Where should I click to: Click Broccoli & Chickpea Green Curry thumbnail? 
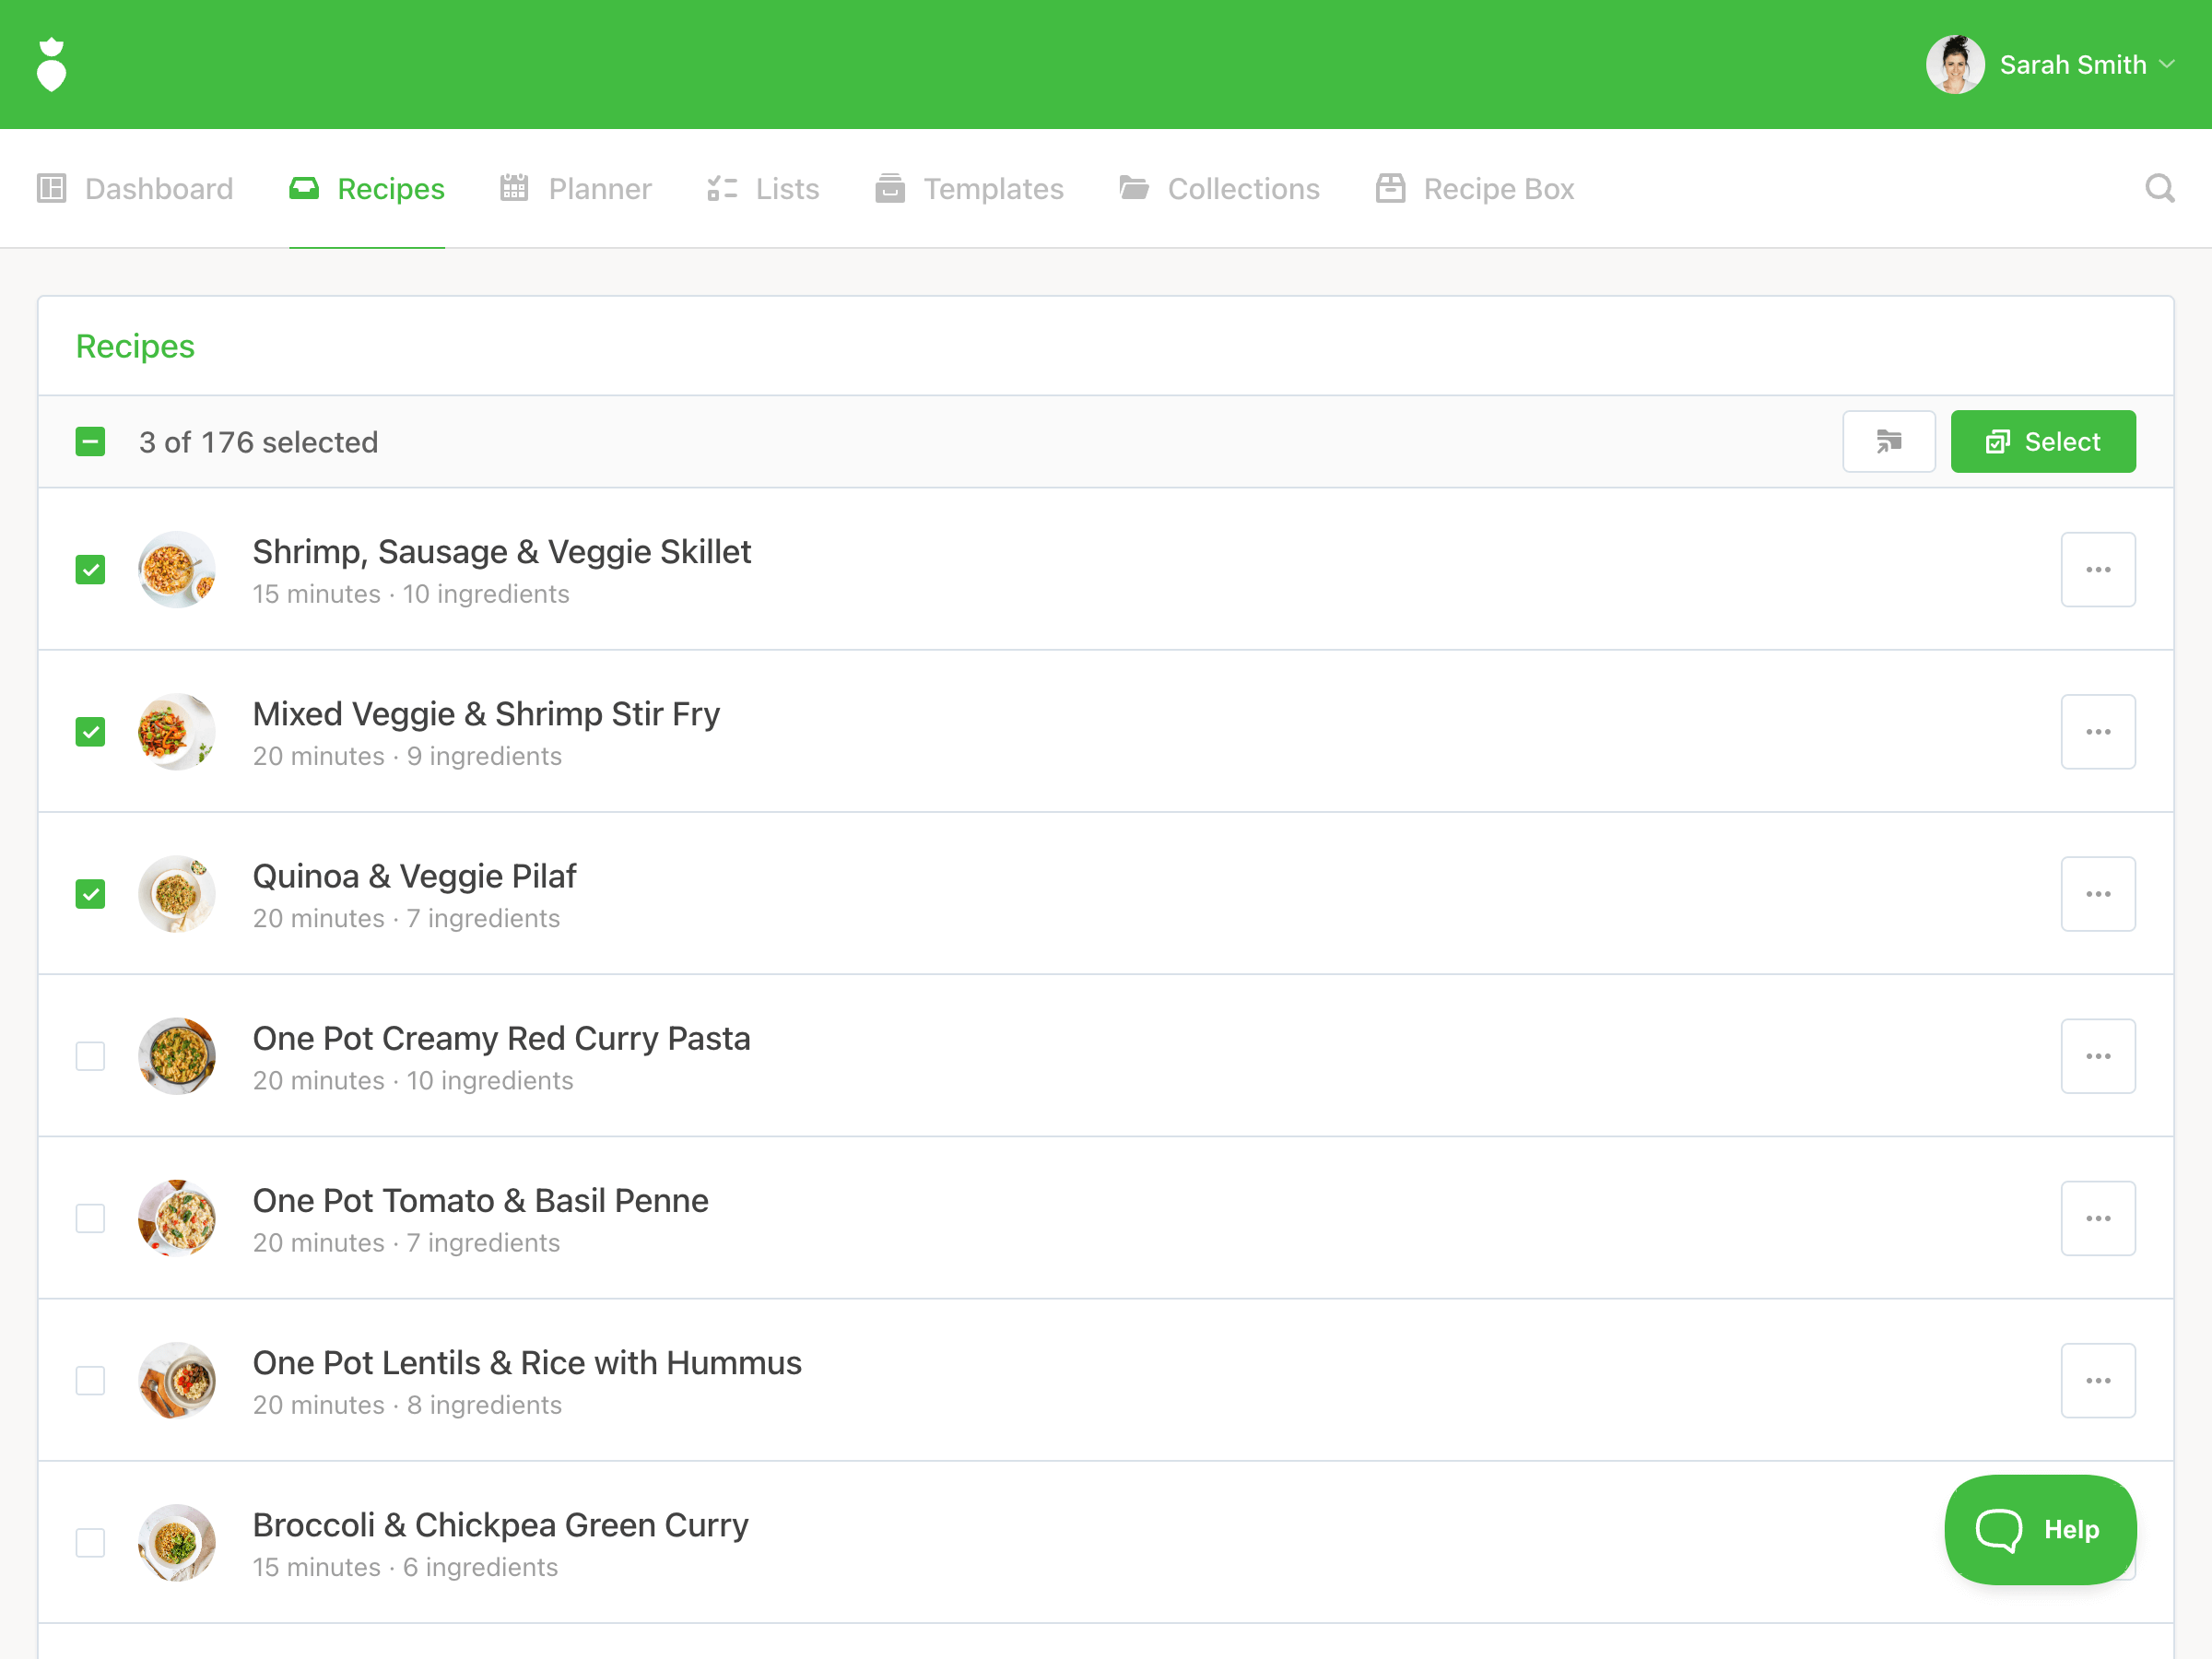click(x=177, y=1542)
